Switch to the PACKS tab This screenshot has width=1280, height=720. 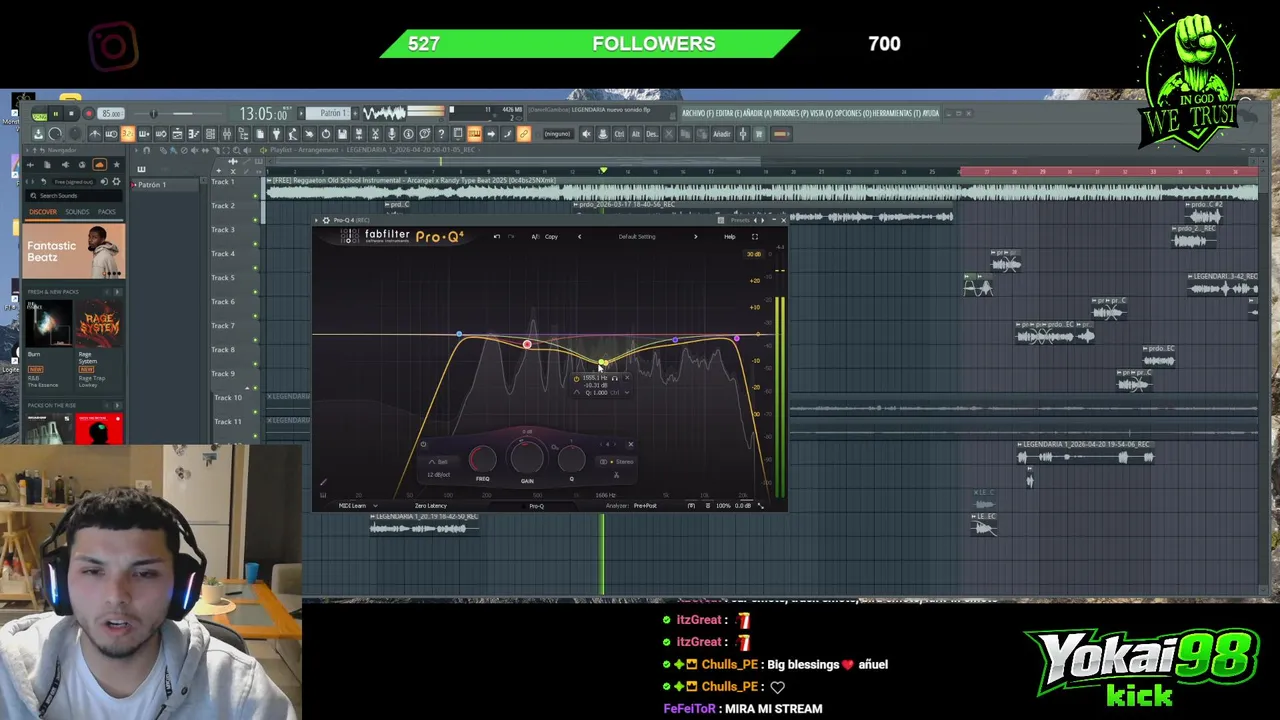pos(107,212)
